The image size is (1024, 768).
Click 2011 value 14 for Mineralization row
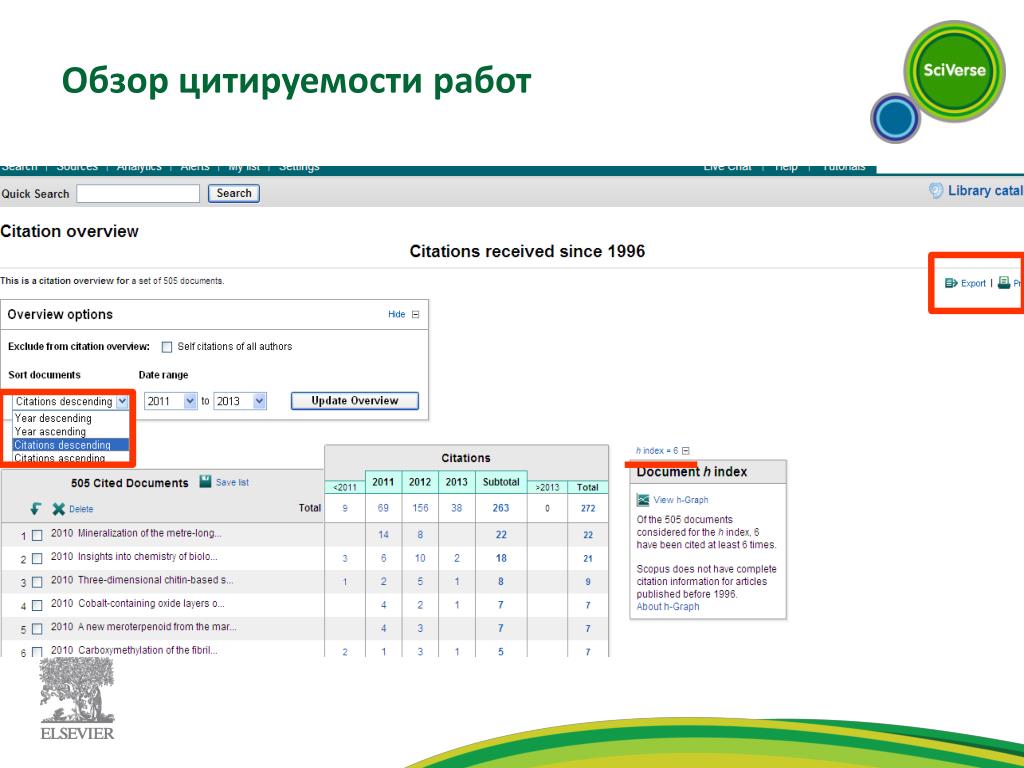pyautogui.click(x=383, y=535)
